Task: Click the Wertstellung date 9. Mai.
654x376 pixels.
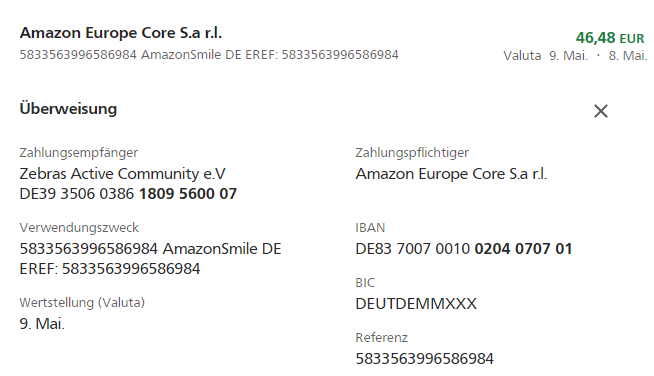Action: tap(42, 323)
